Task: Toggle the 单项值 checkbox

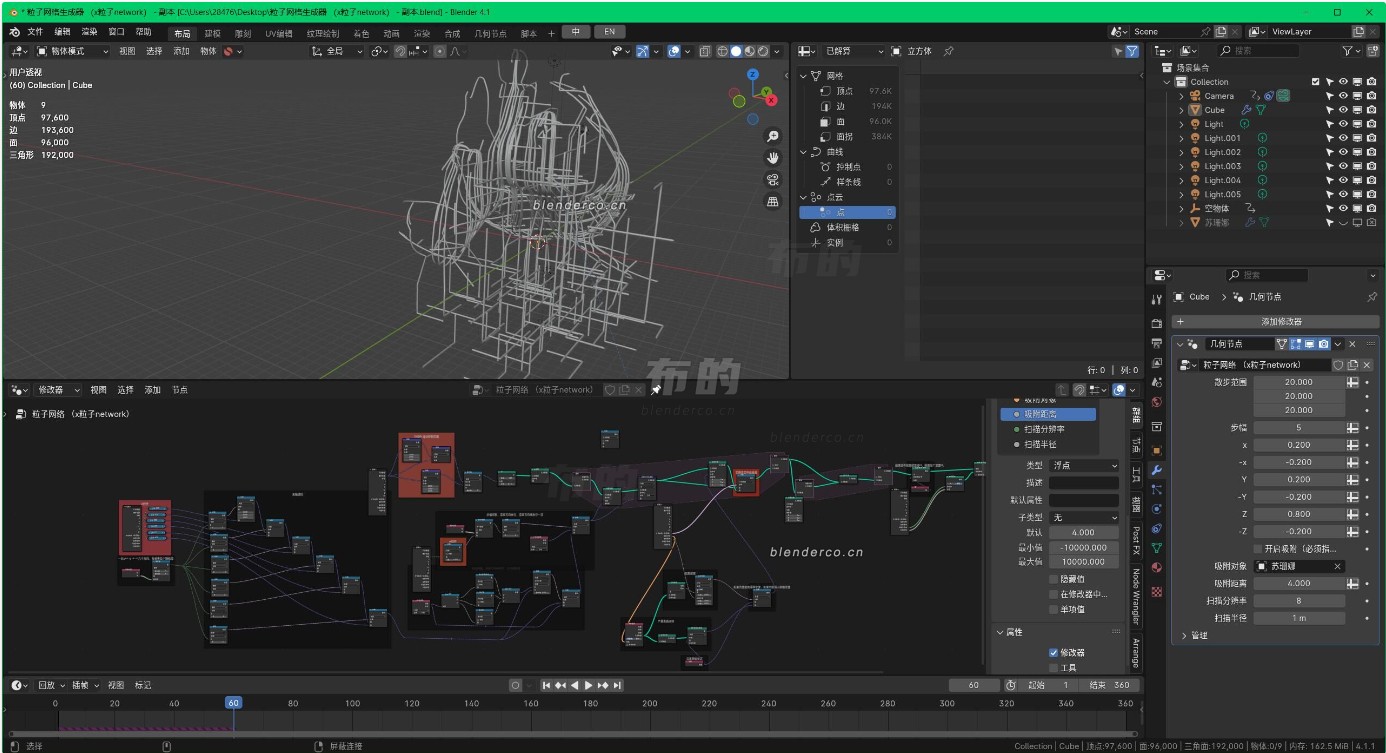Action: [1053, 609]
